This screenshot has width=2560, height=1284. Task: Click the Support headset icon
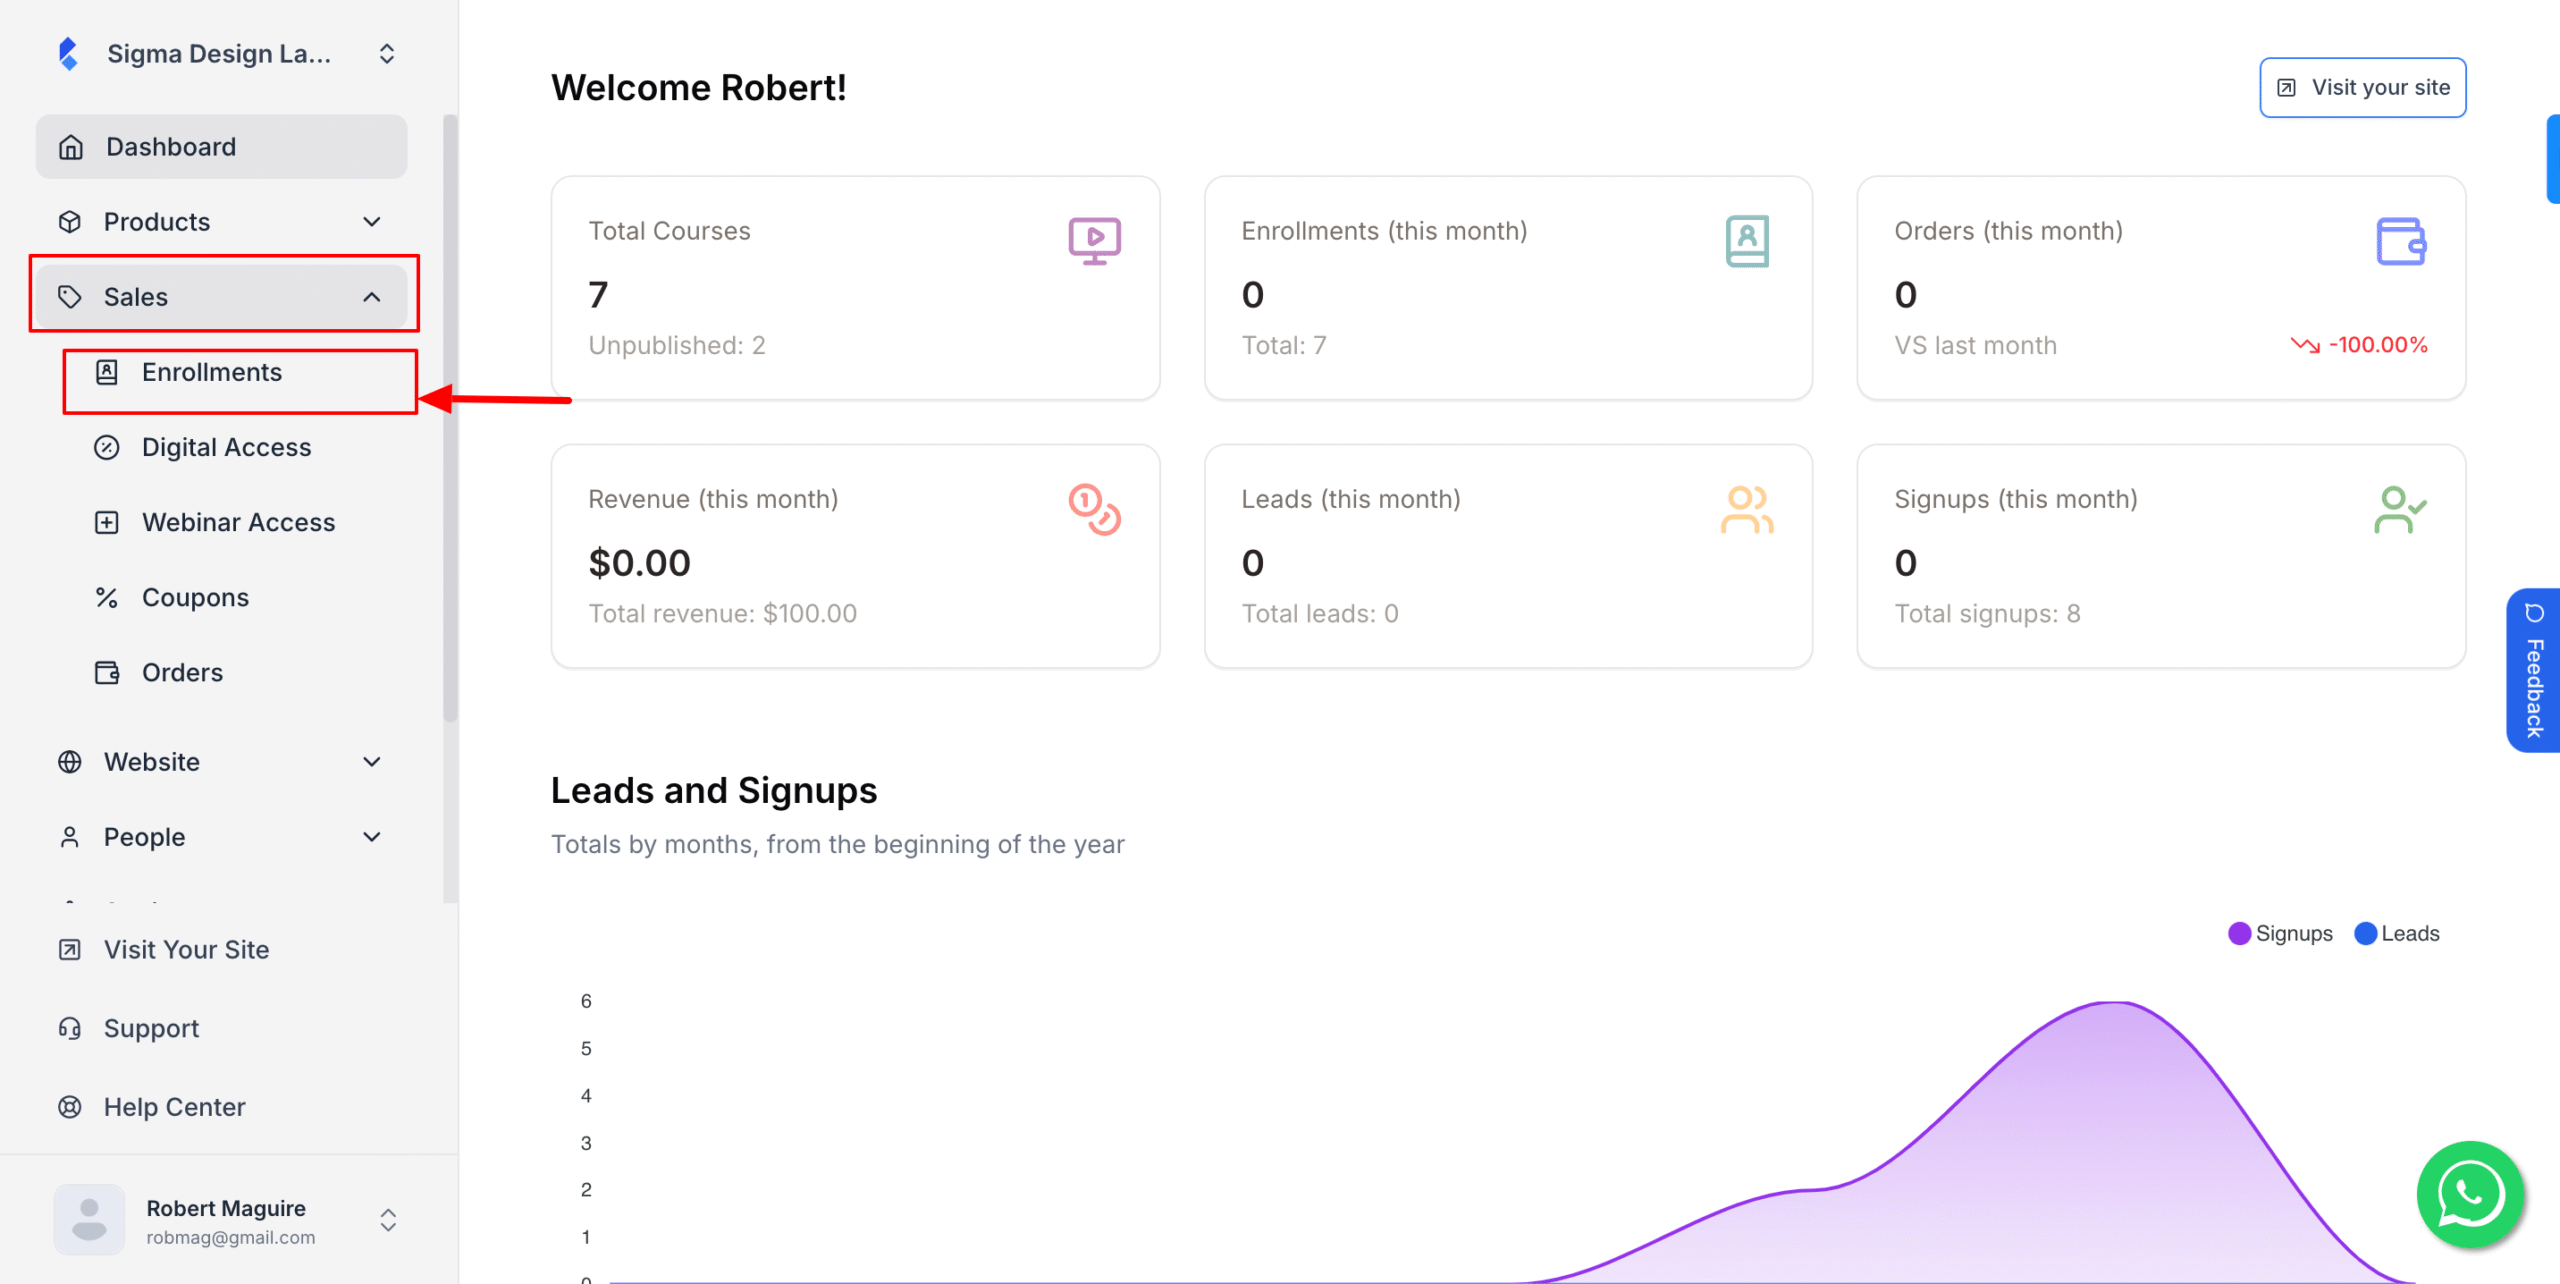tap(69, 1028)
